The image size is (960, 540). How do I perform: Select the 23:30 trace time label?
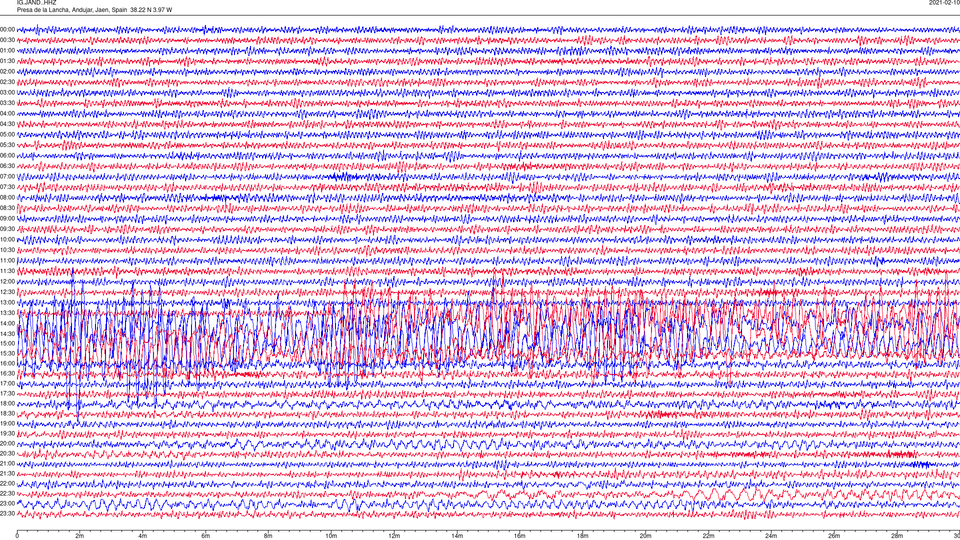pos(7,514)
